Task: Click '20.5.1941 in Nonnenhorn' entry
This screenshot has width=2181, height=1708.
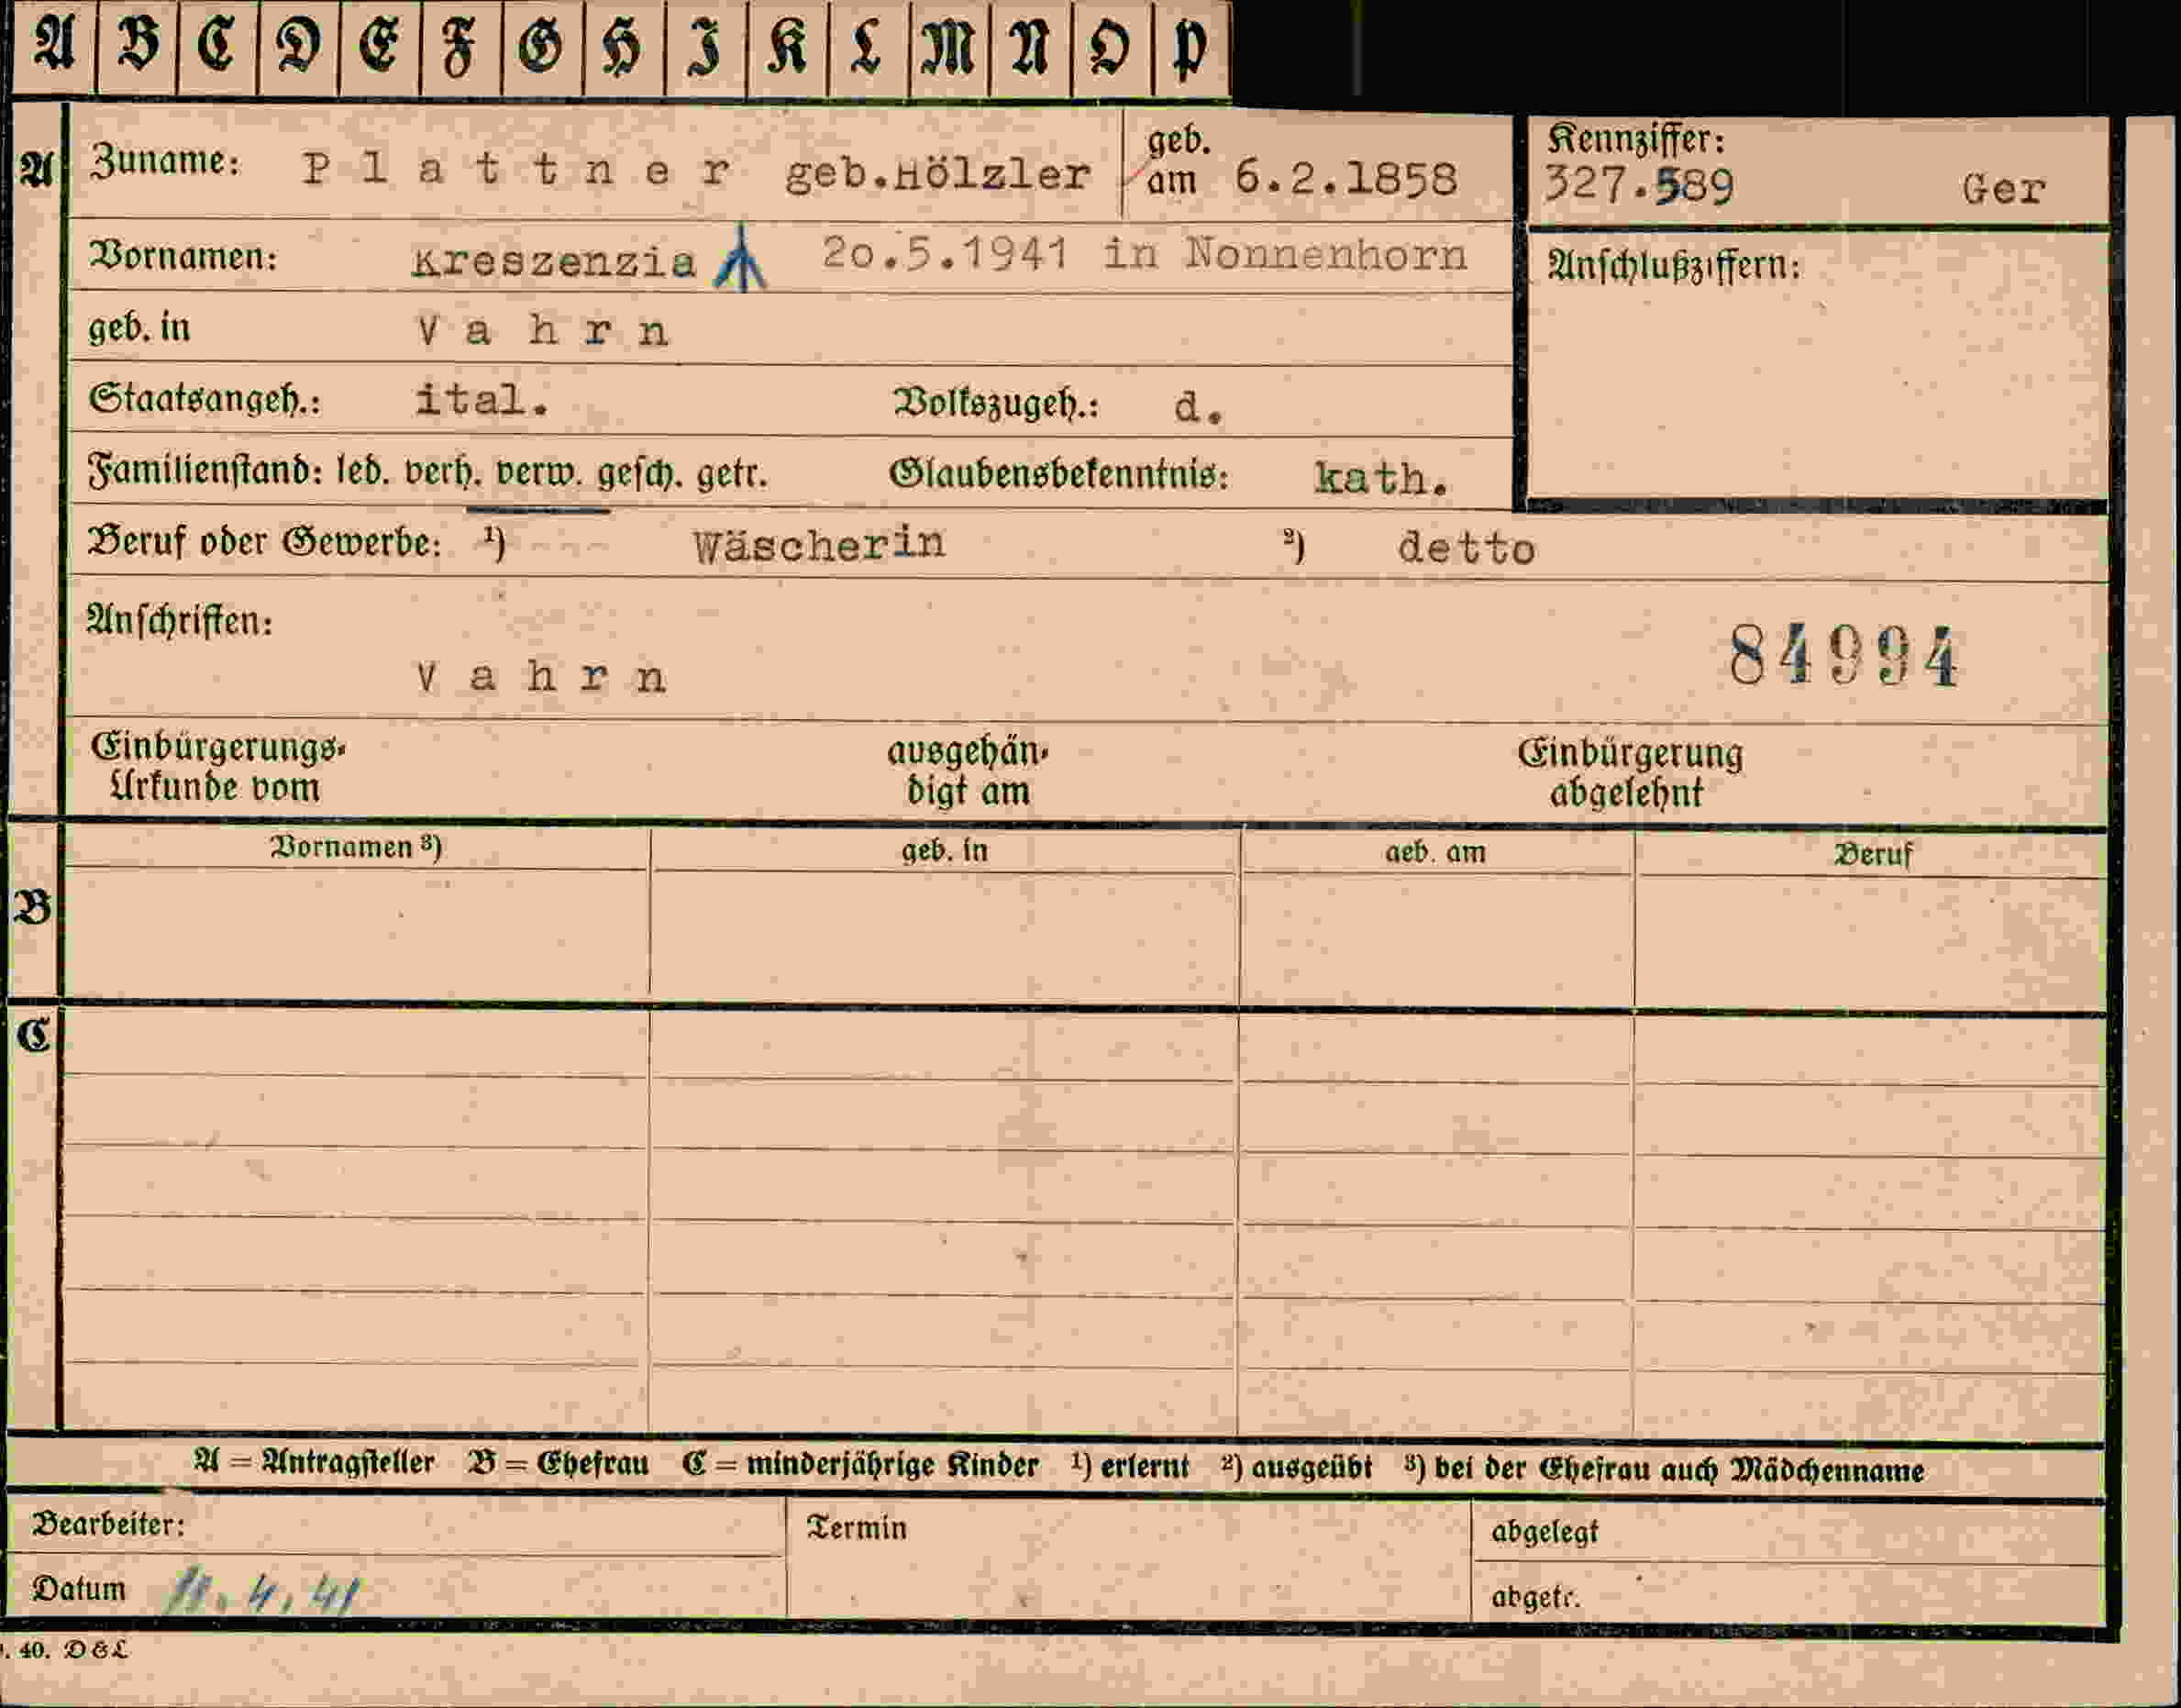Action: pyautogui.click(x=1144, y=254)
